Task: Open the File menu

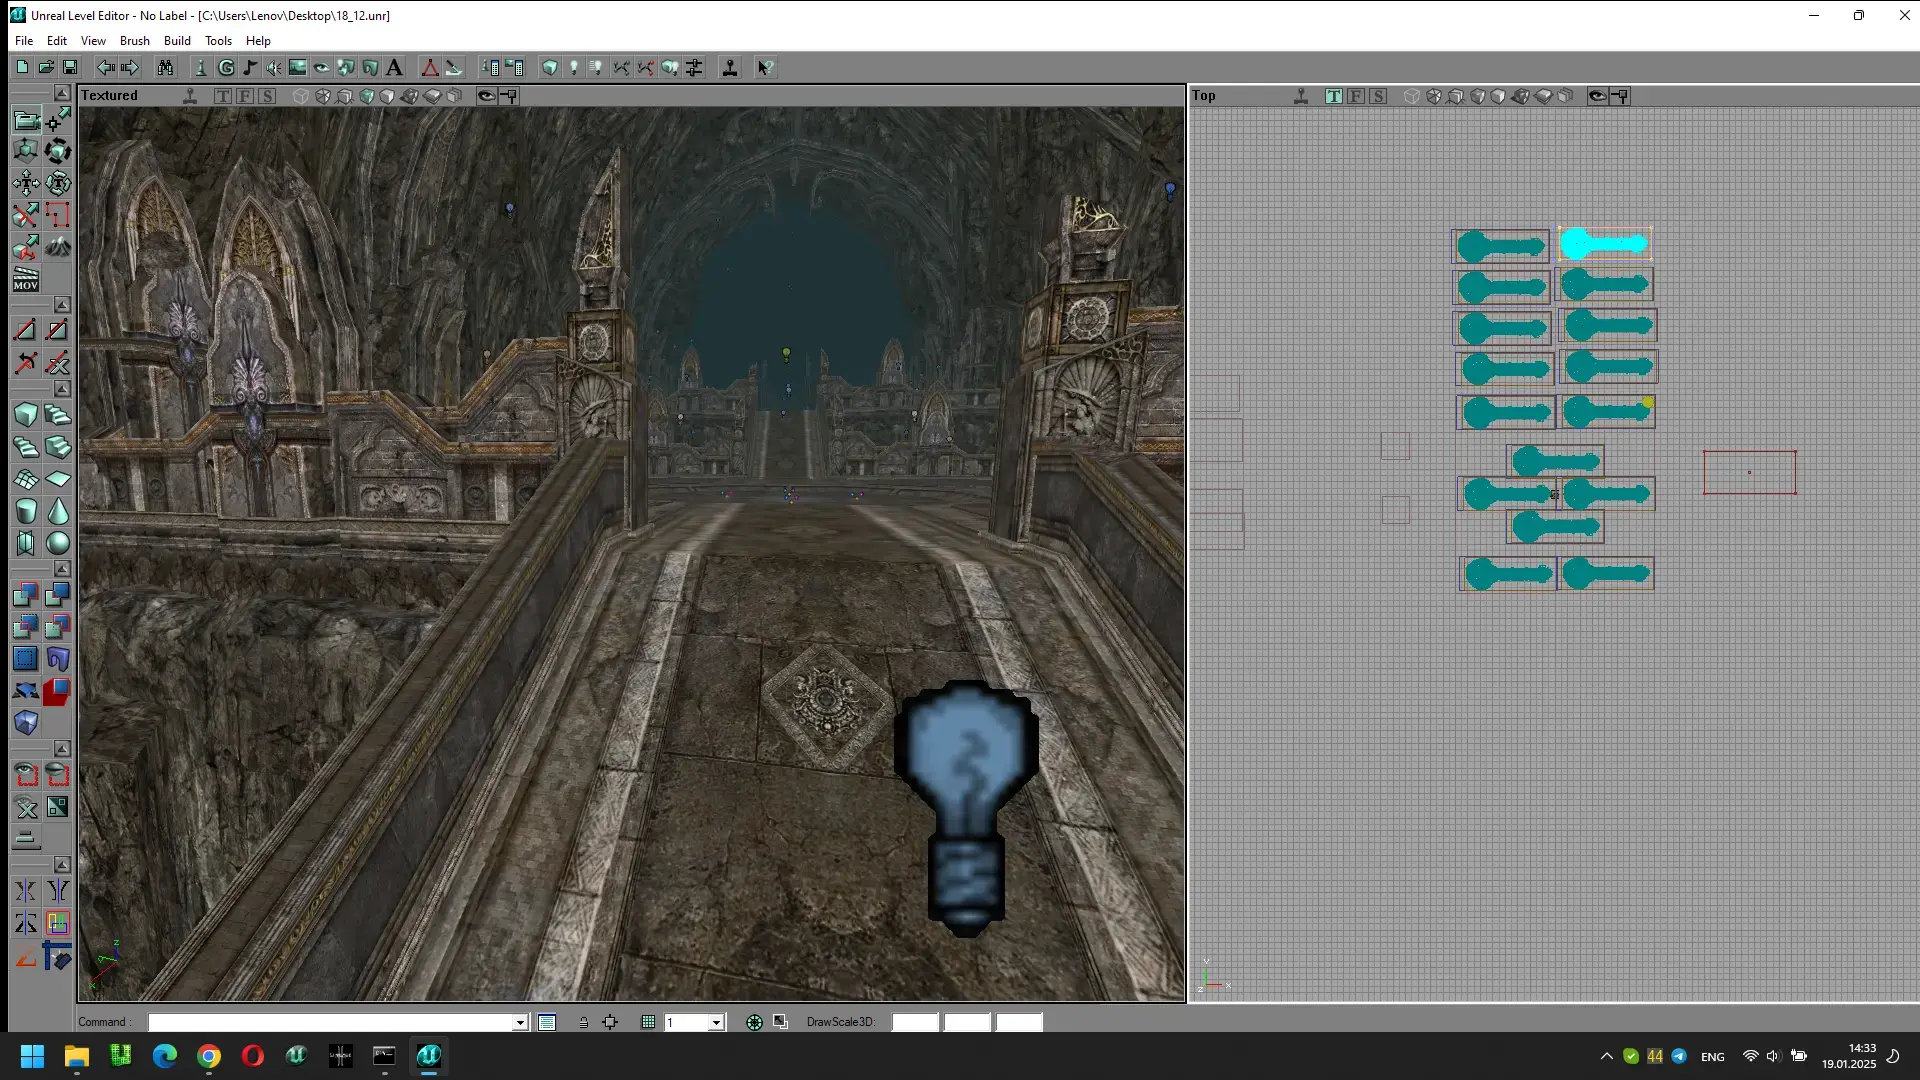Action: coord(24,41)
